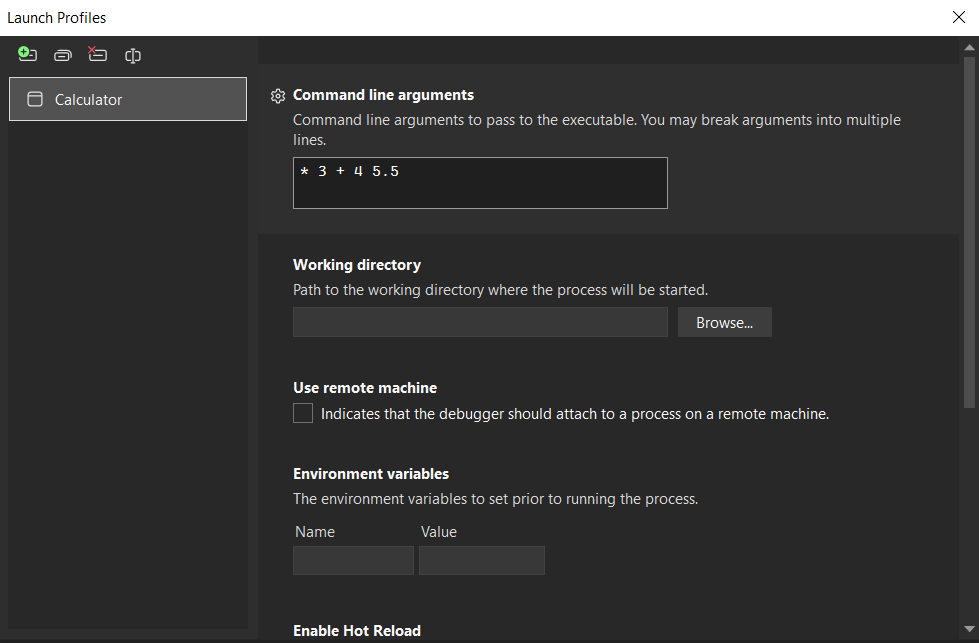Click the Environment variables heading
The height and width of the screenshot is (643, 979).
[x=371, y=474]
